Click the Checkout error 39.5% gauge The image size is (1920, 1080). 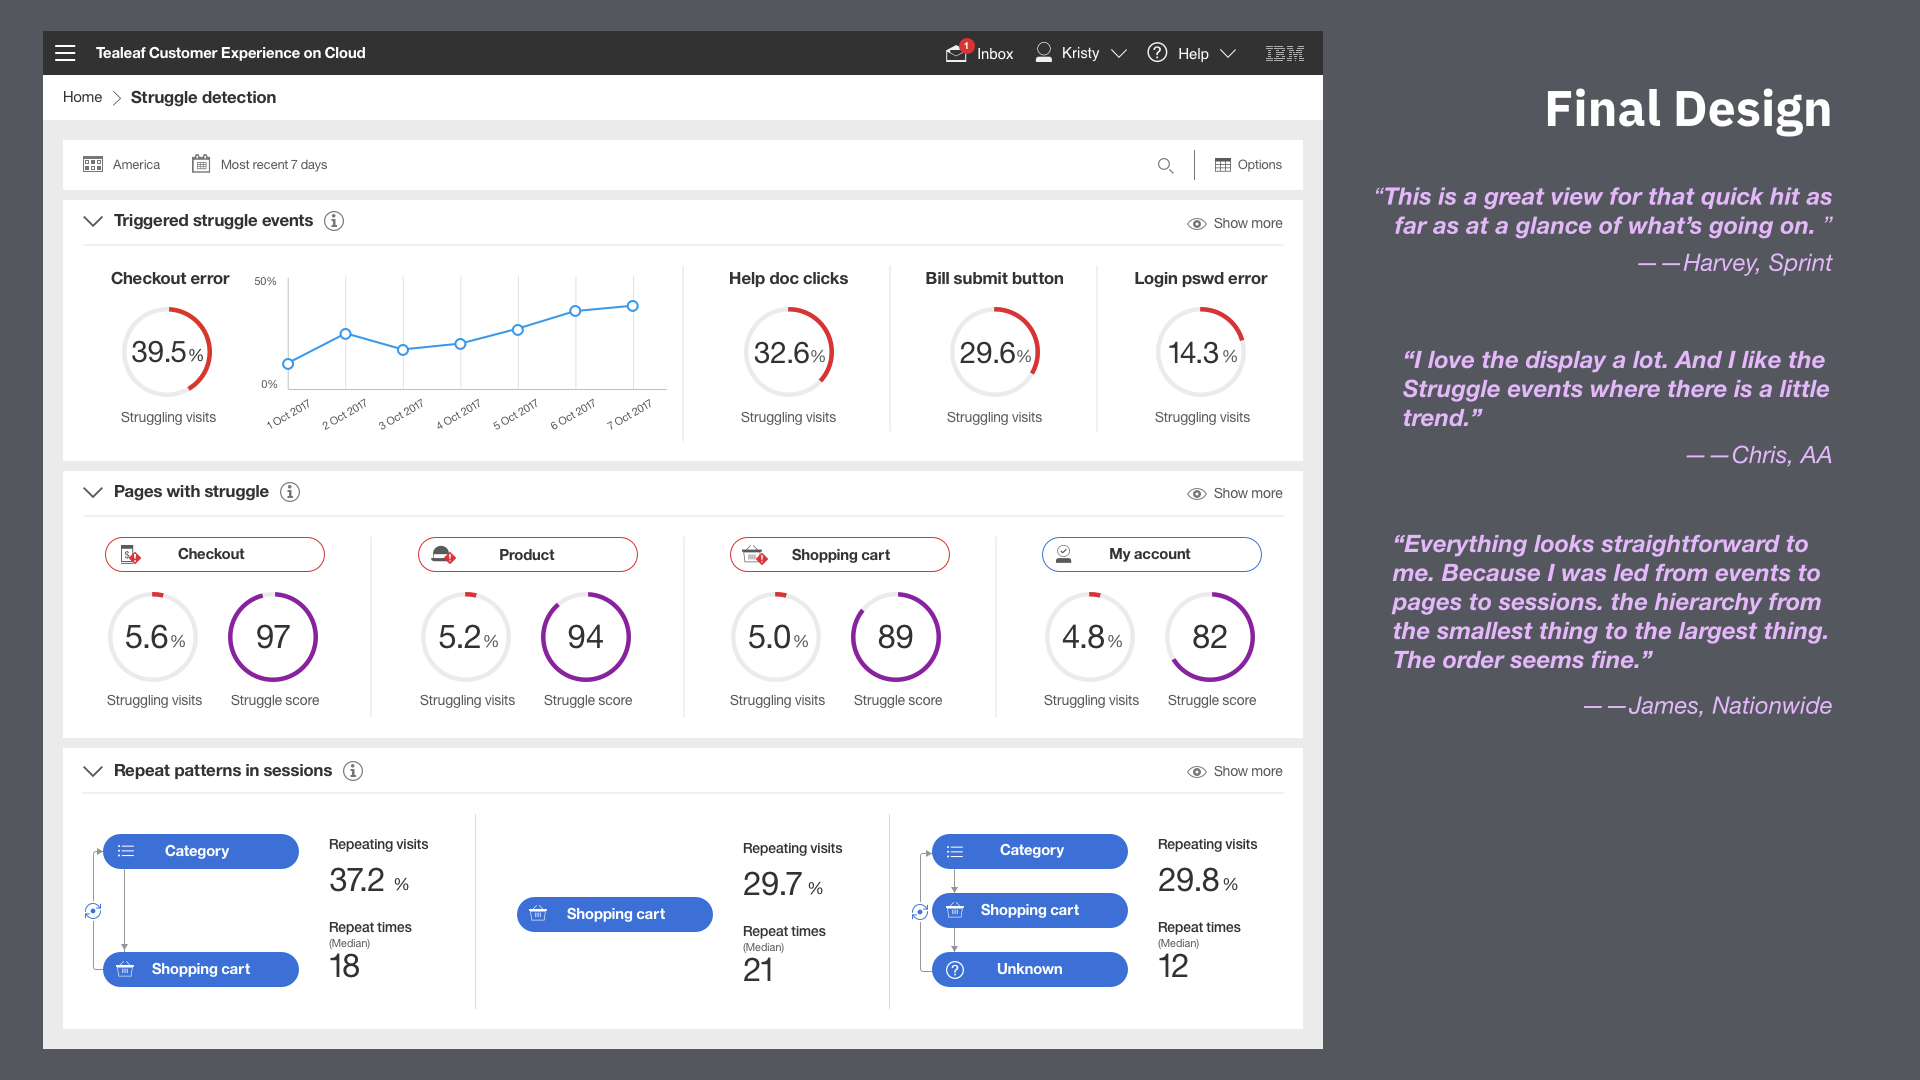(x=167, y=352)
